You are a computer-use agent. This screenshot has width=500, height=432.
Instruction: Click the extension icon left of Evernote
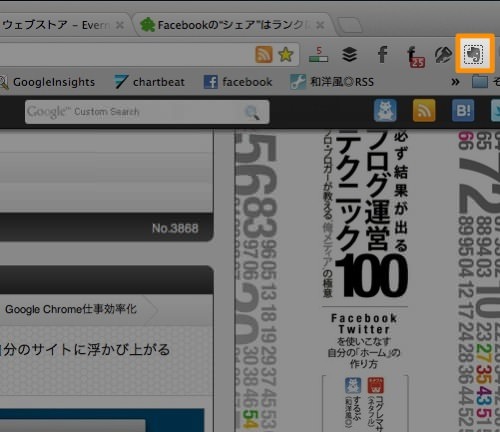click(444, 55)
